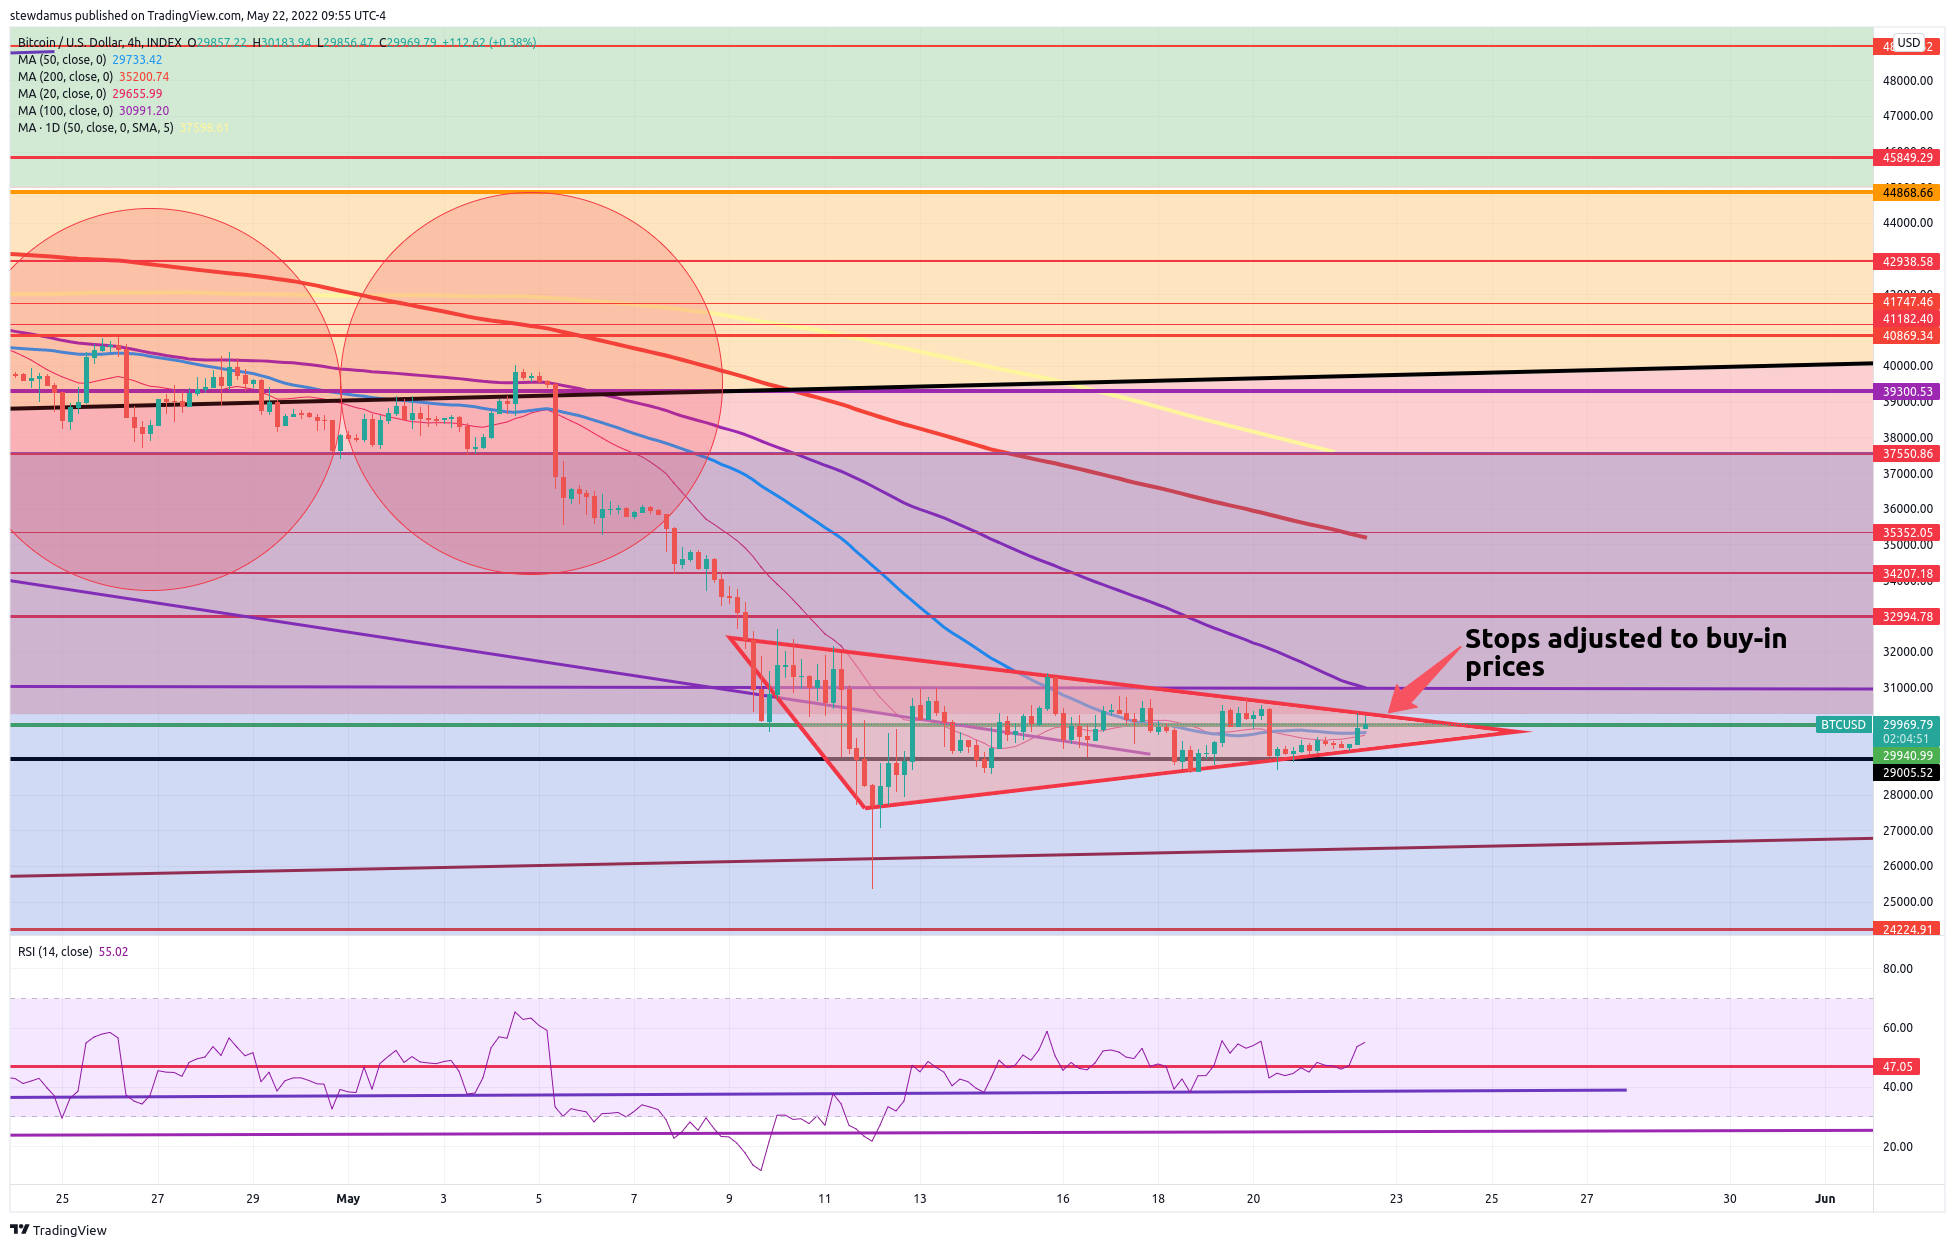Open the USD currency selector on price axis

pos(1909,43)
